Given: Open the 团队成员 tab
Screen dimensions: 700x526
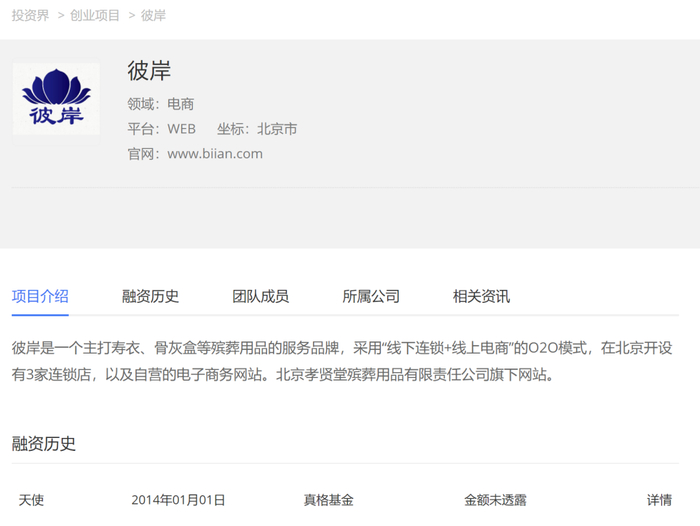Looking at the screenshot, I should tap(261, 296).
